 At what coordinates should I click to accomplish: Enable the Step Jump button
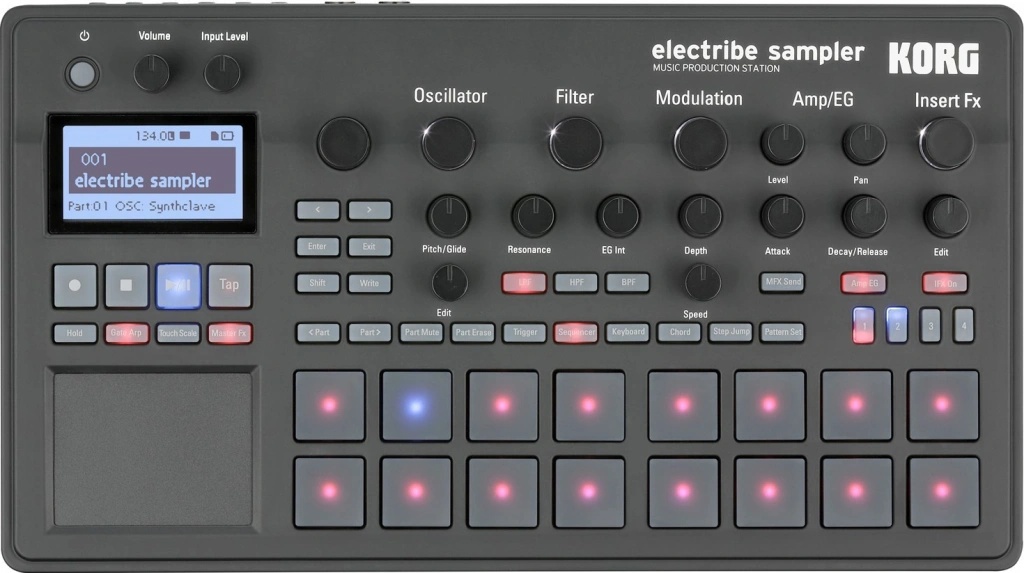pyautogui.click(x=731, y=332)
